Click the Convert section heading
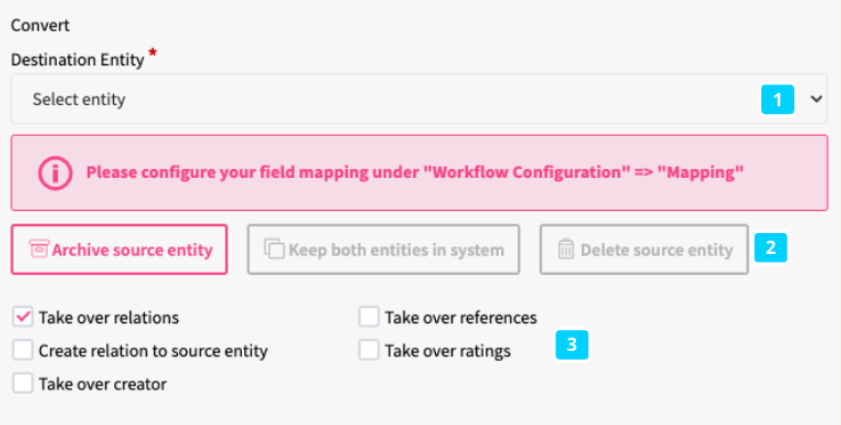The image size is (841, 425). click(40, 25)
